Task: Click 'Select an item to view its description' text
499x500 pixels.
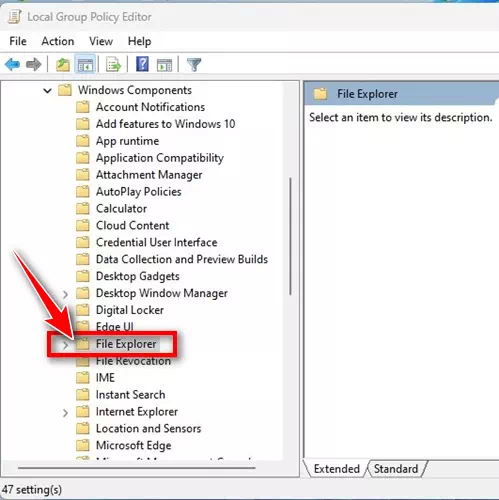Action: point(400,118)
